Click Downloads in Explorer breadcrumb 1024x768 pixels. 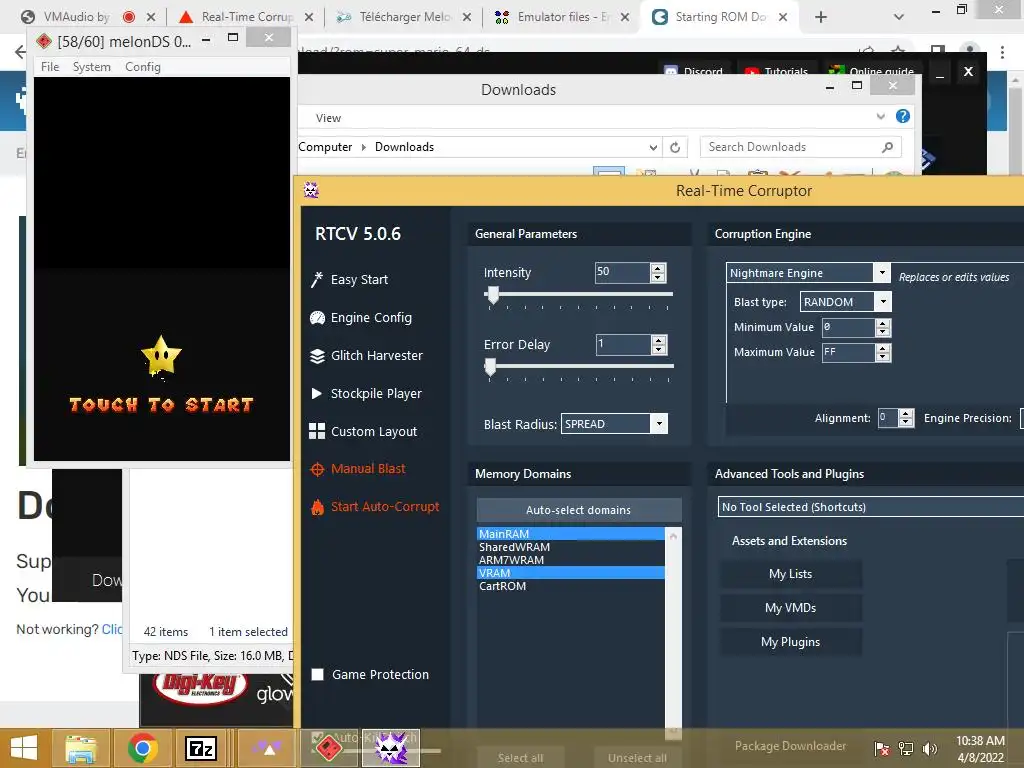404,147
